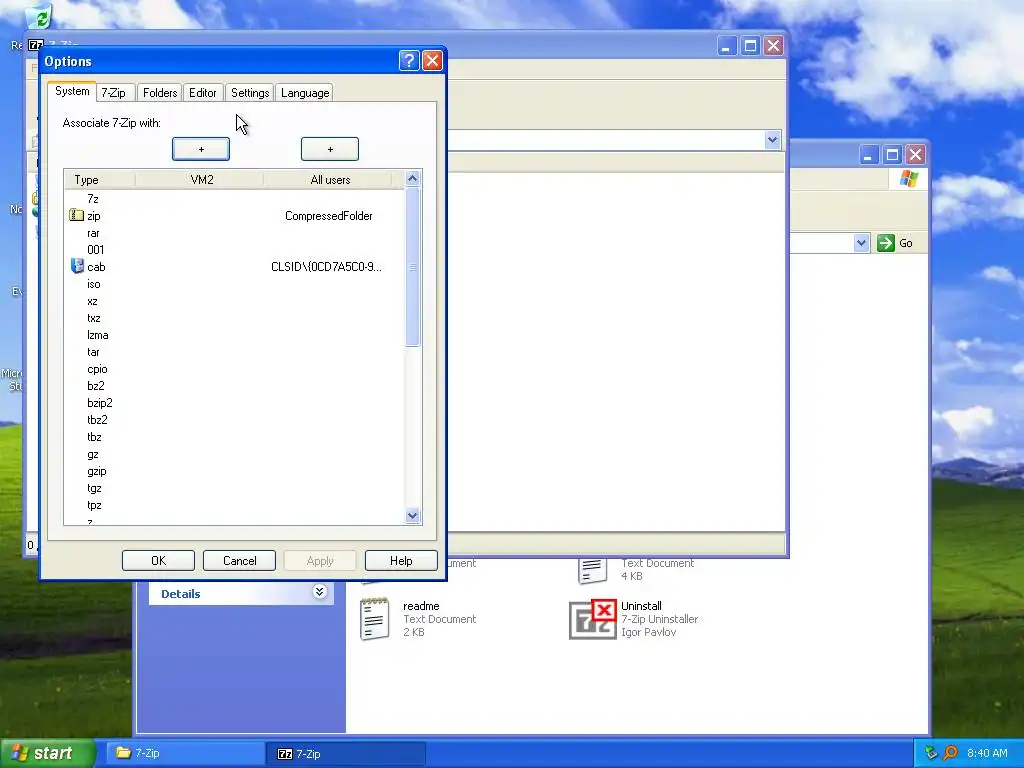The height and width of the screenshot is (768, 1024).
Task: Open the Start menu
Action: point(48,753)
